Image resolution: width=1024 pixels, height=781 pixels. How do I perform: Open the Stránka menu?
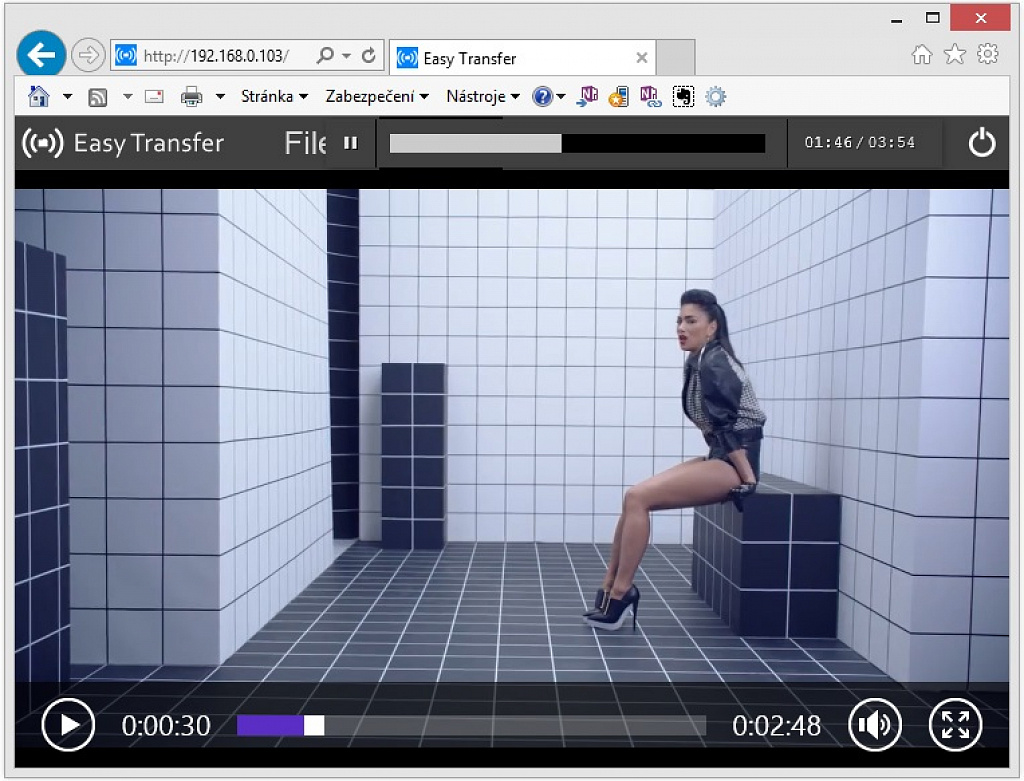tap(274, 97)
